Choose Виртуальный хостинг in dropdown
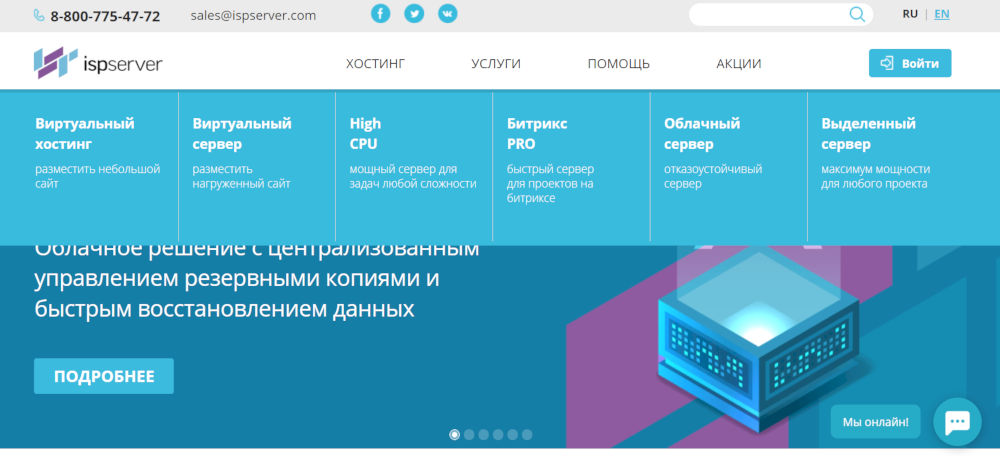This screenshot has height=461, width=1000. tap(85, 133)
